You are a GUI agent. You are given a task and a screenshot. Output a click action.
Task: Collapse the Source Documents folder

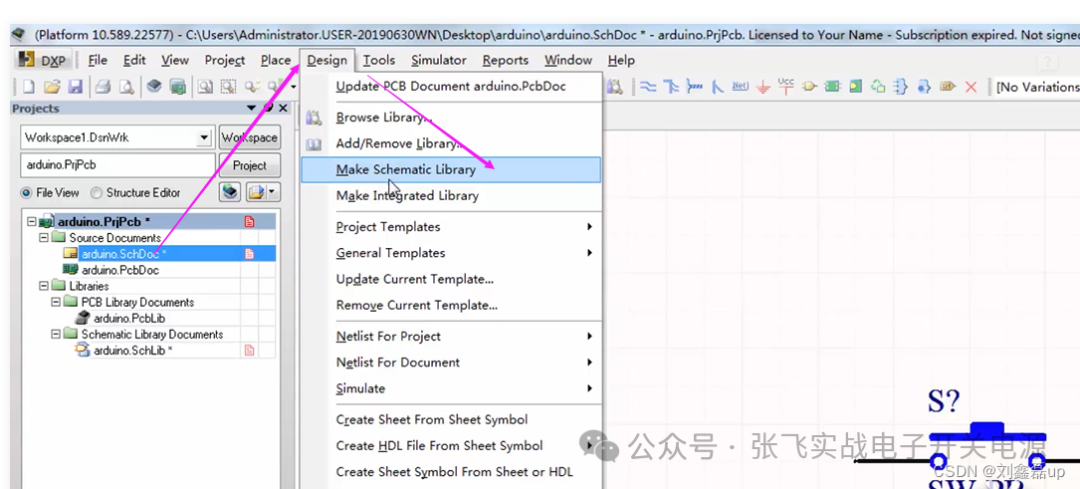click(43, 238)
